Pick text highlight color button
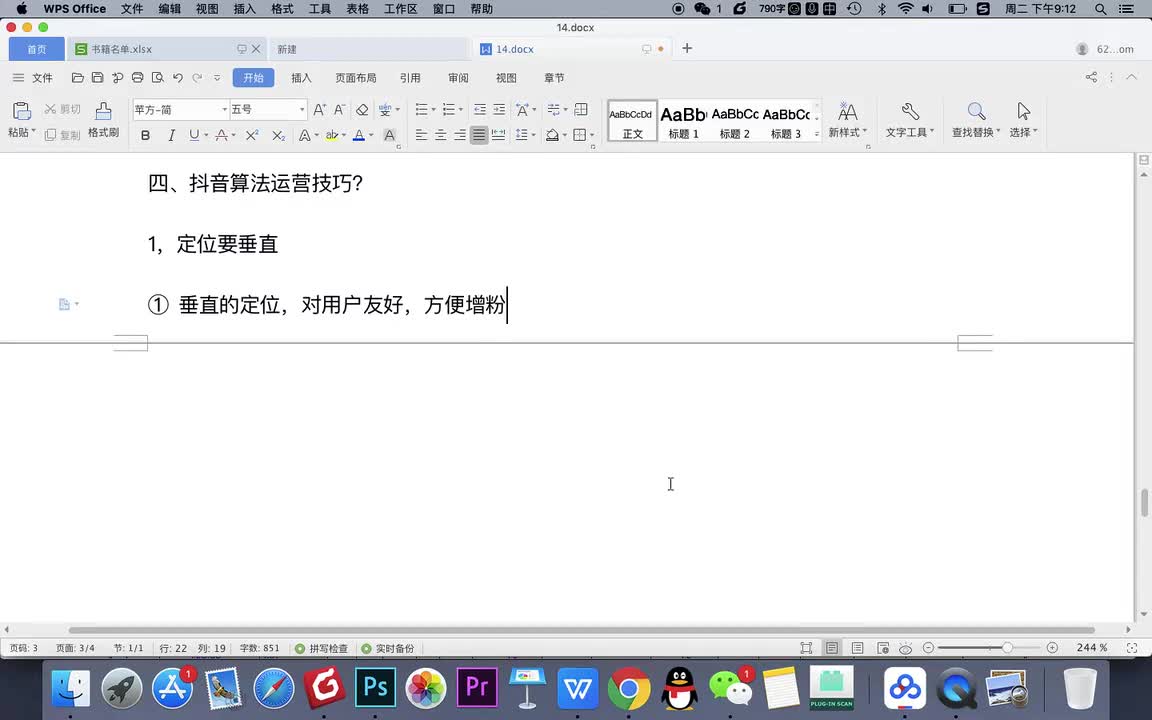 (x=332, y=135)
